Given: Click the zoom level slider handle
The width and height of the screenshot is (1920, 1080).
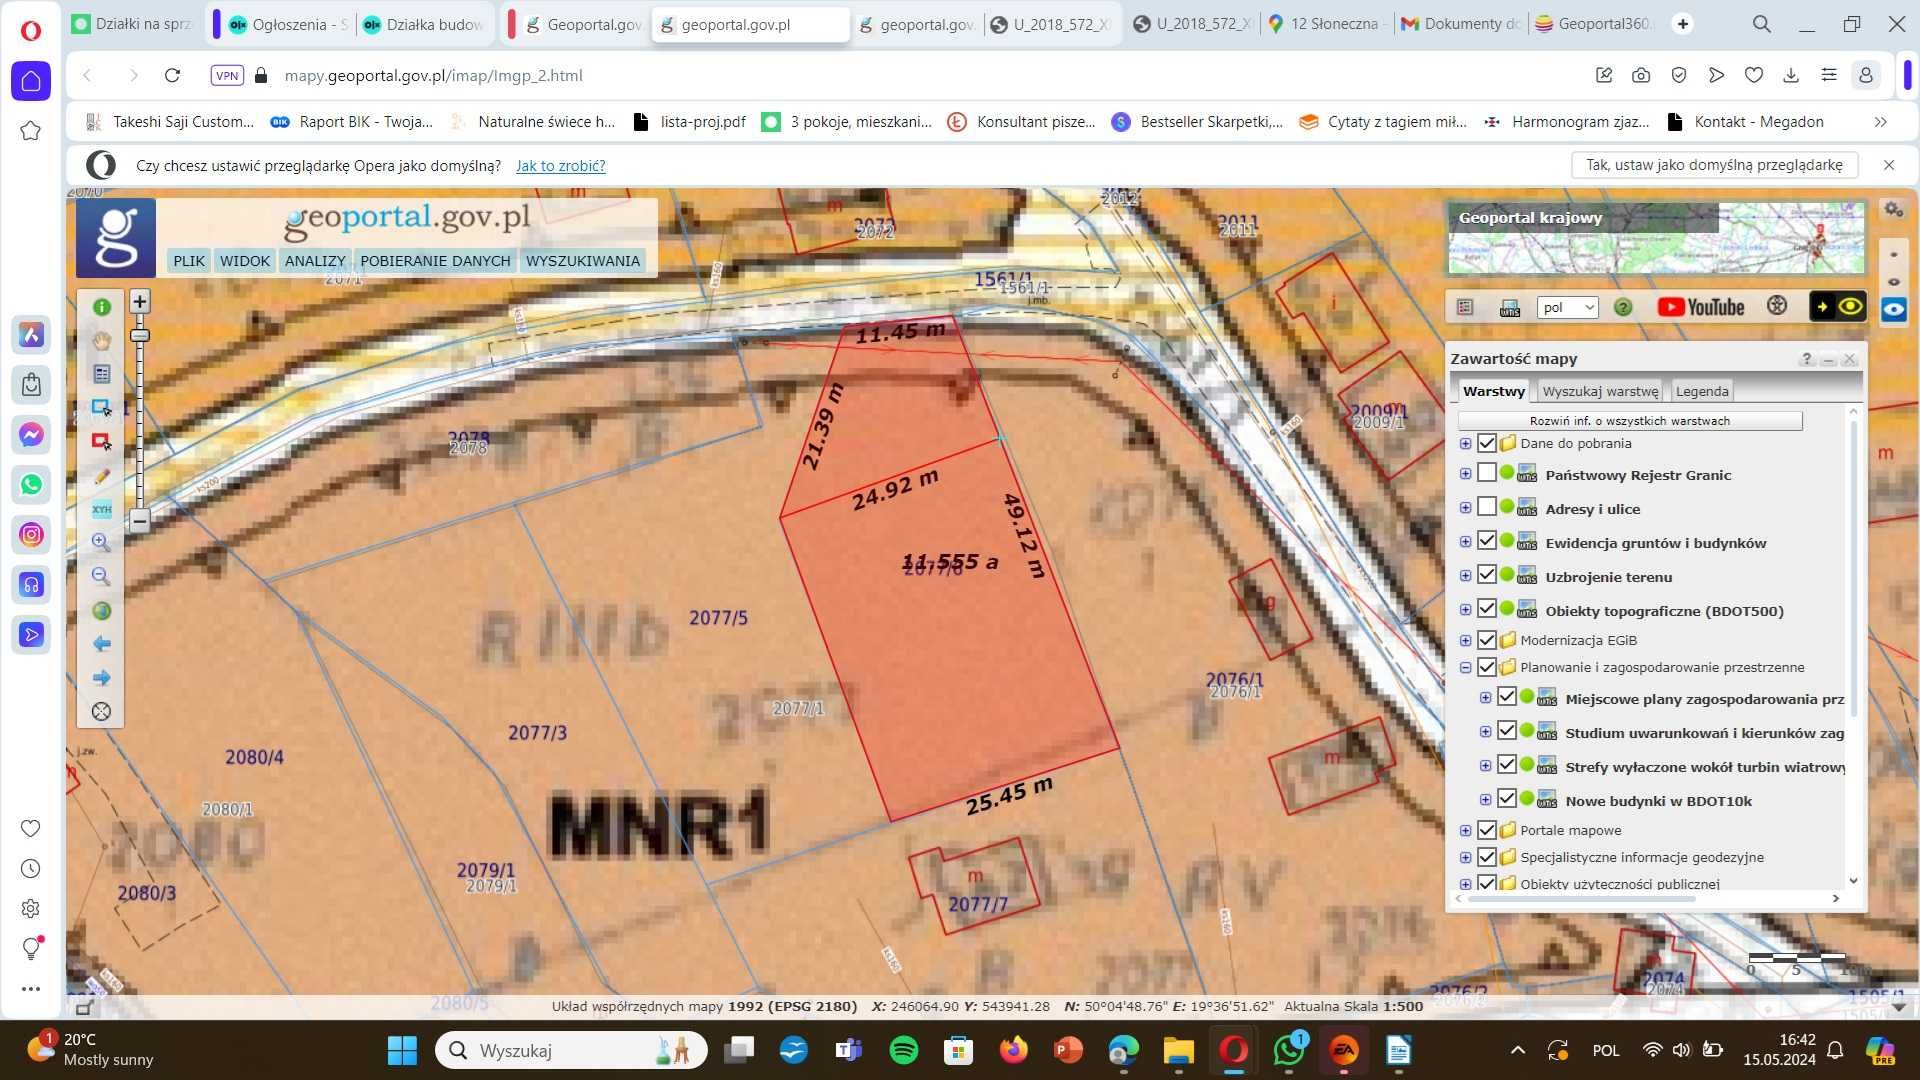Looking at the screenshot, I should [x=140, y=335].
